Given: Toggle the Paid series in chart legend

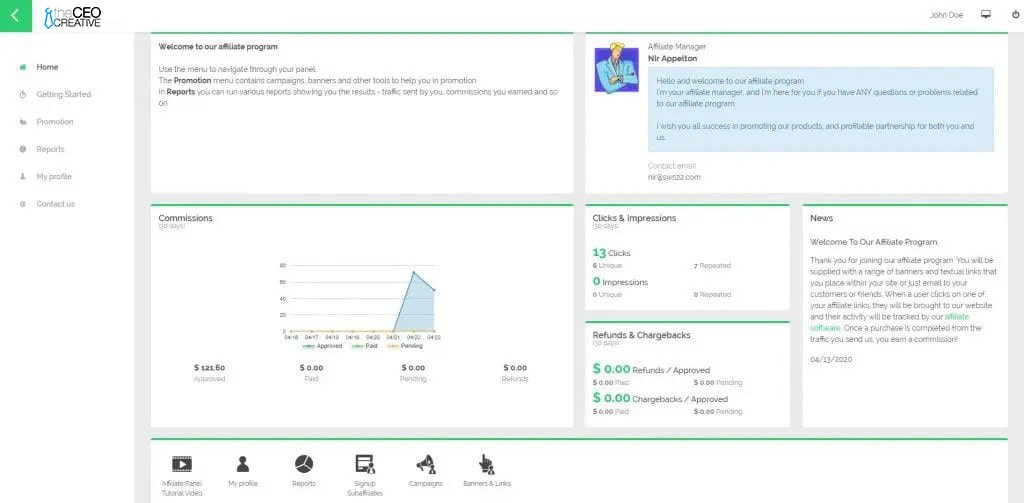Looking at the screenshot, I should click(370, 345).
